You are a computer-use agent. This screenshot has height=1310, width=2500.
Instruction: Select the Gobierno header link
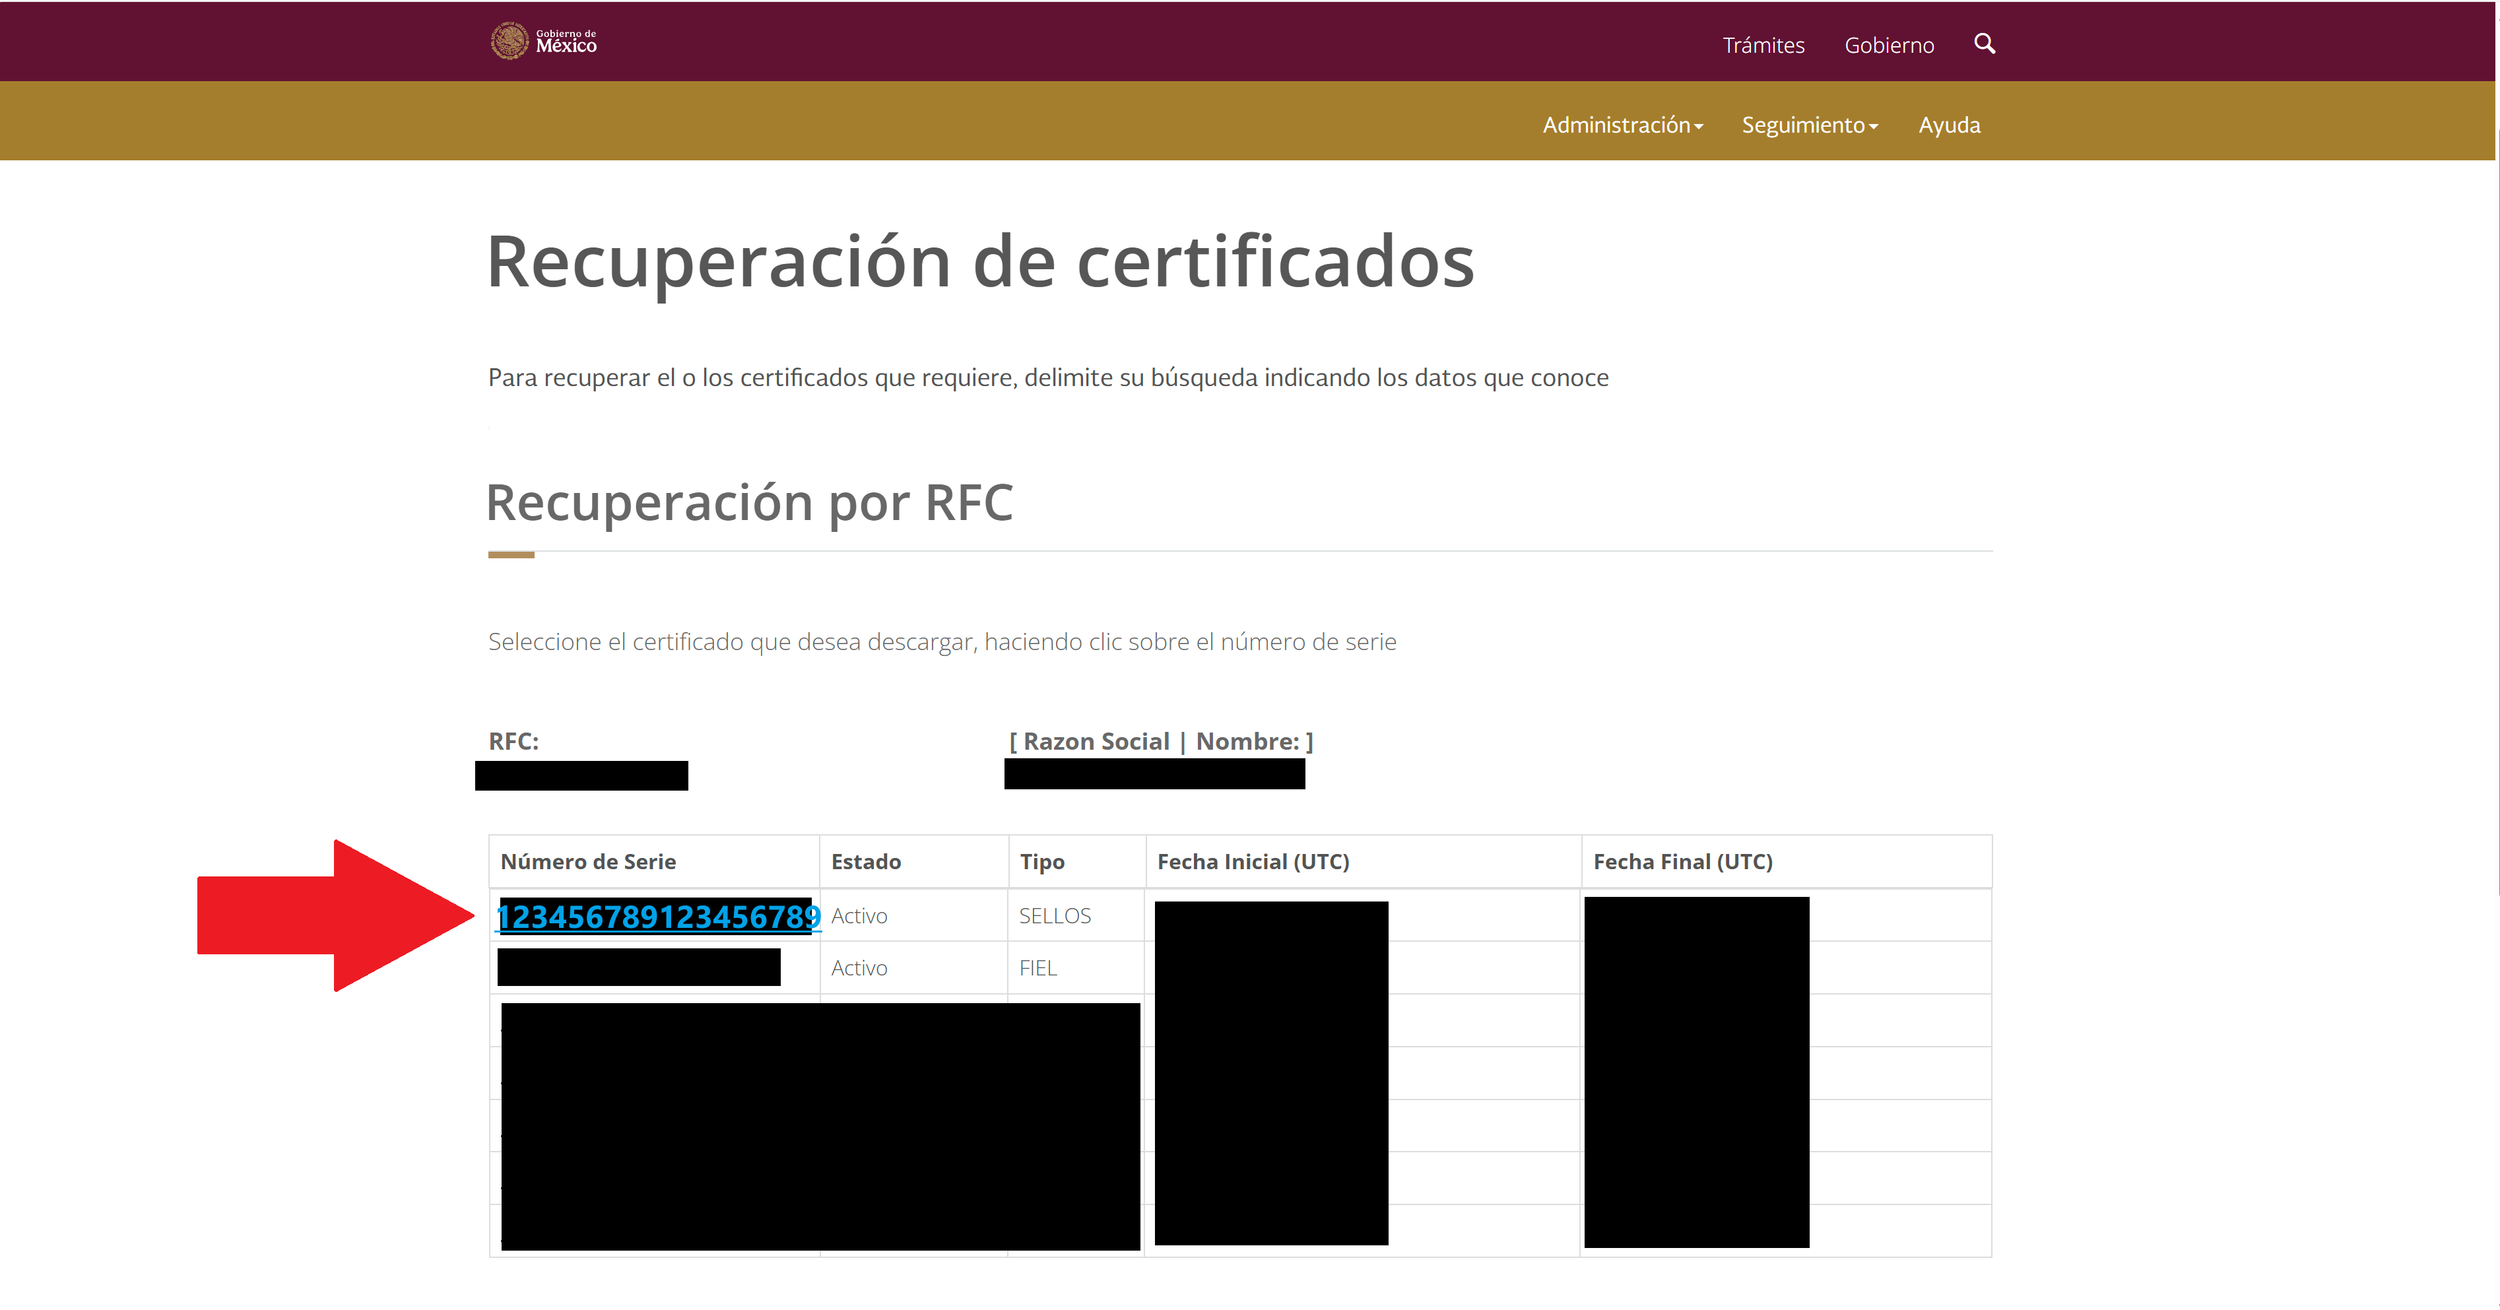pyautogui.click(x=1888, y=45)
